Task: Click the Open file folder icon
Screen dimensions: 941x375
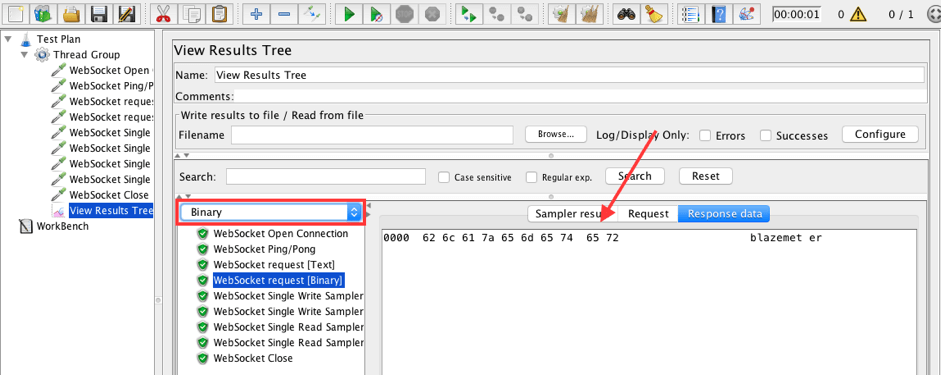Action: pyautogui.click(x=71, y=13)
